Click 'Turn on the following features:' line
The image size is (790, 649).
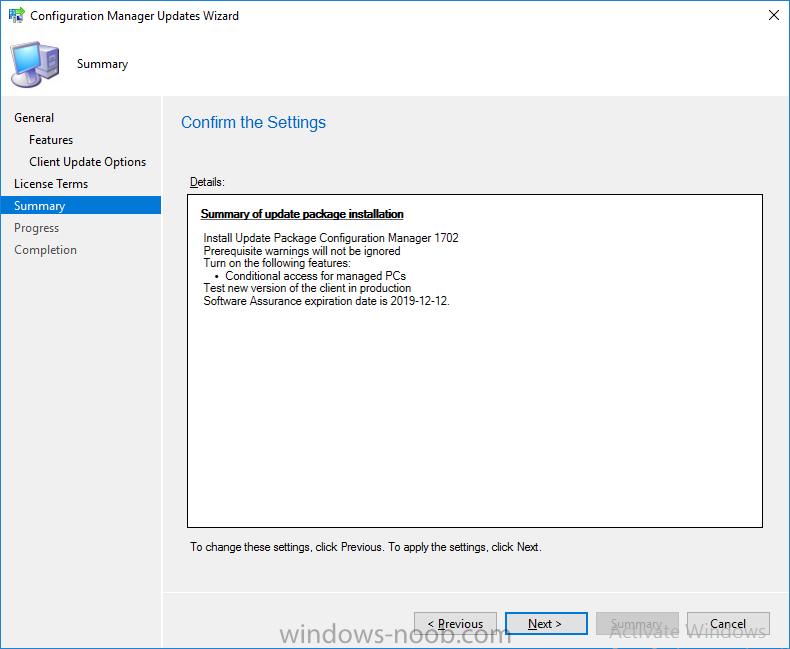[277, 263]
